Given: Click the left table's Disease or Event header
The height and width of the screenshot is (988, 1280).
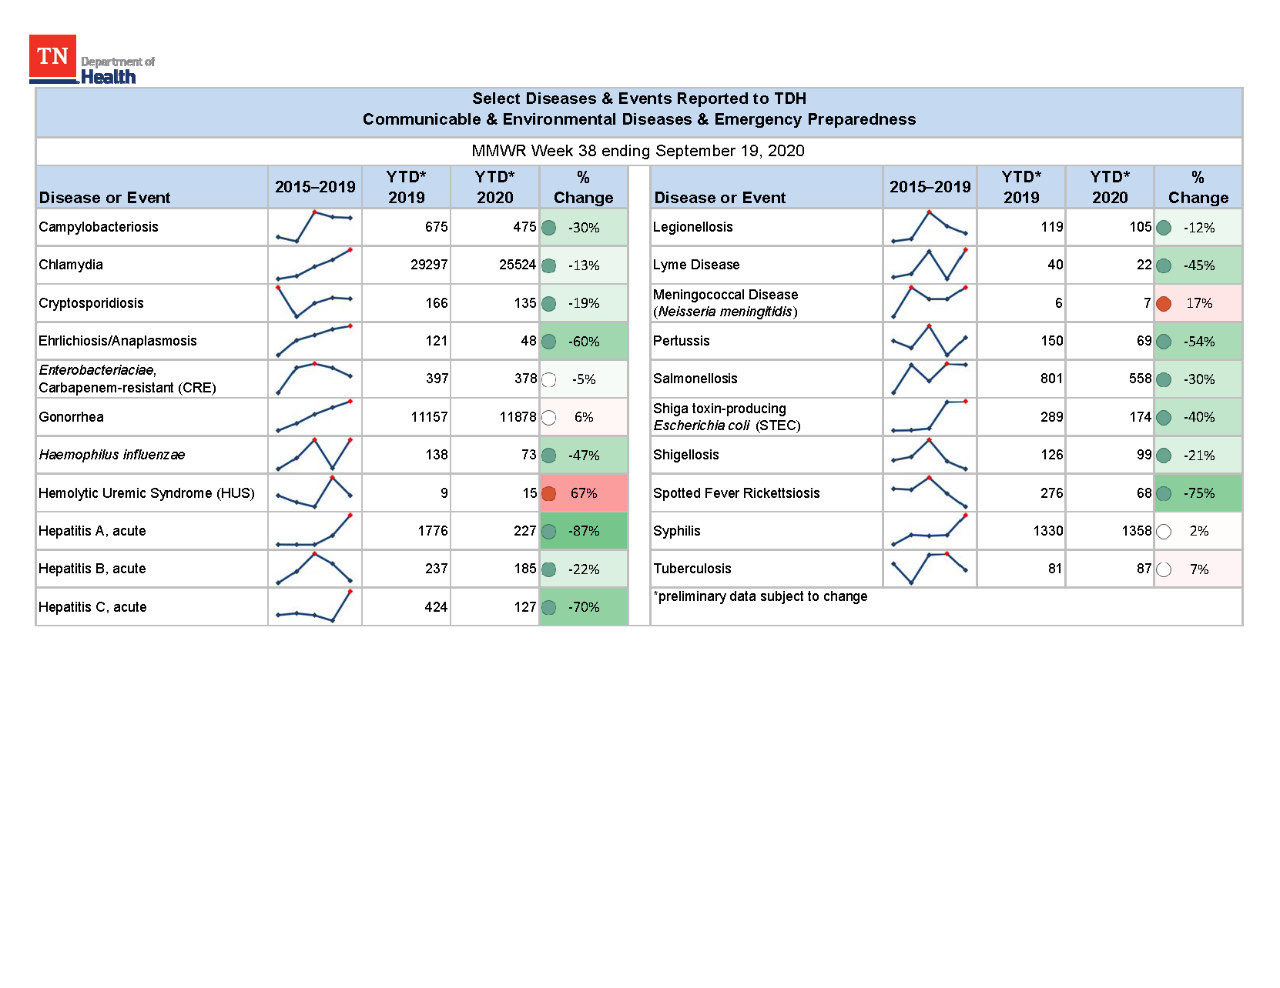Looking at the screenshot, I should click(104, 197).
